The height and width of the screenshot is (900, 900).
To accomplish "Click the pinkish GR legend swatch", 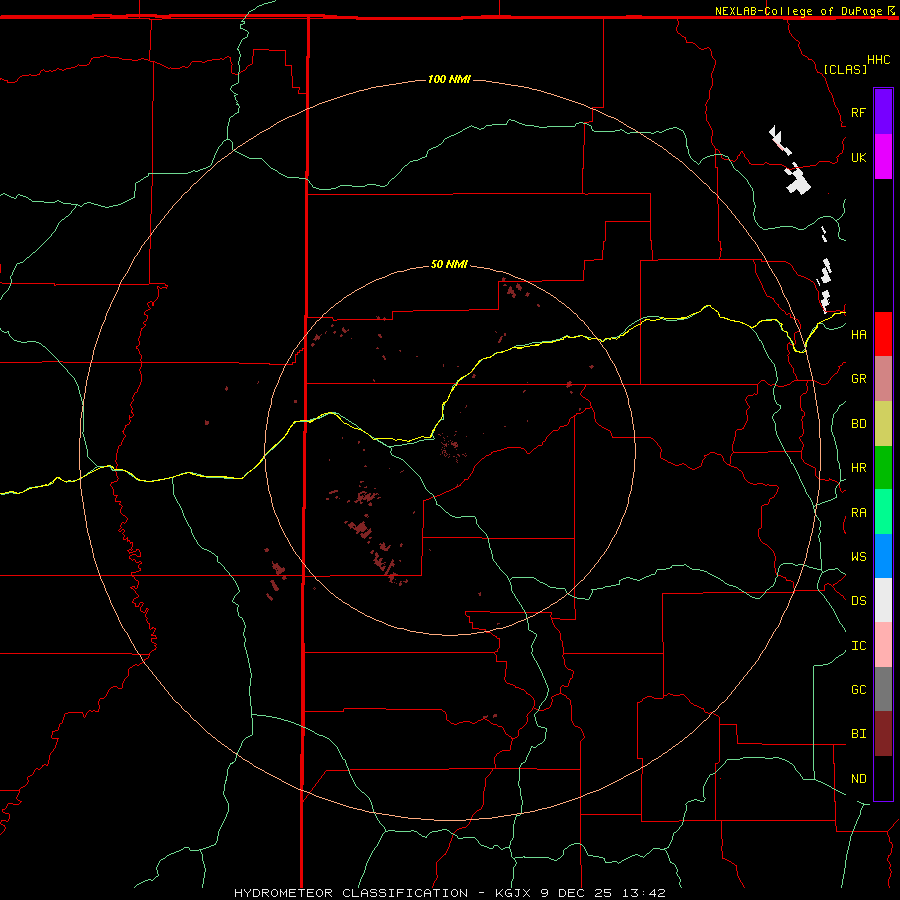I will (x=883, y=379).
